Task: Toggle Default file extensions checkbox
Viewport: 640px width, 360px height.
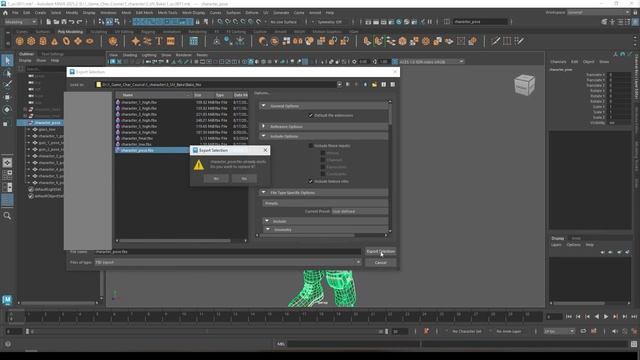Action: coord(311,116)
